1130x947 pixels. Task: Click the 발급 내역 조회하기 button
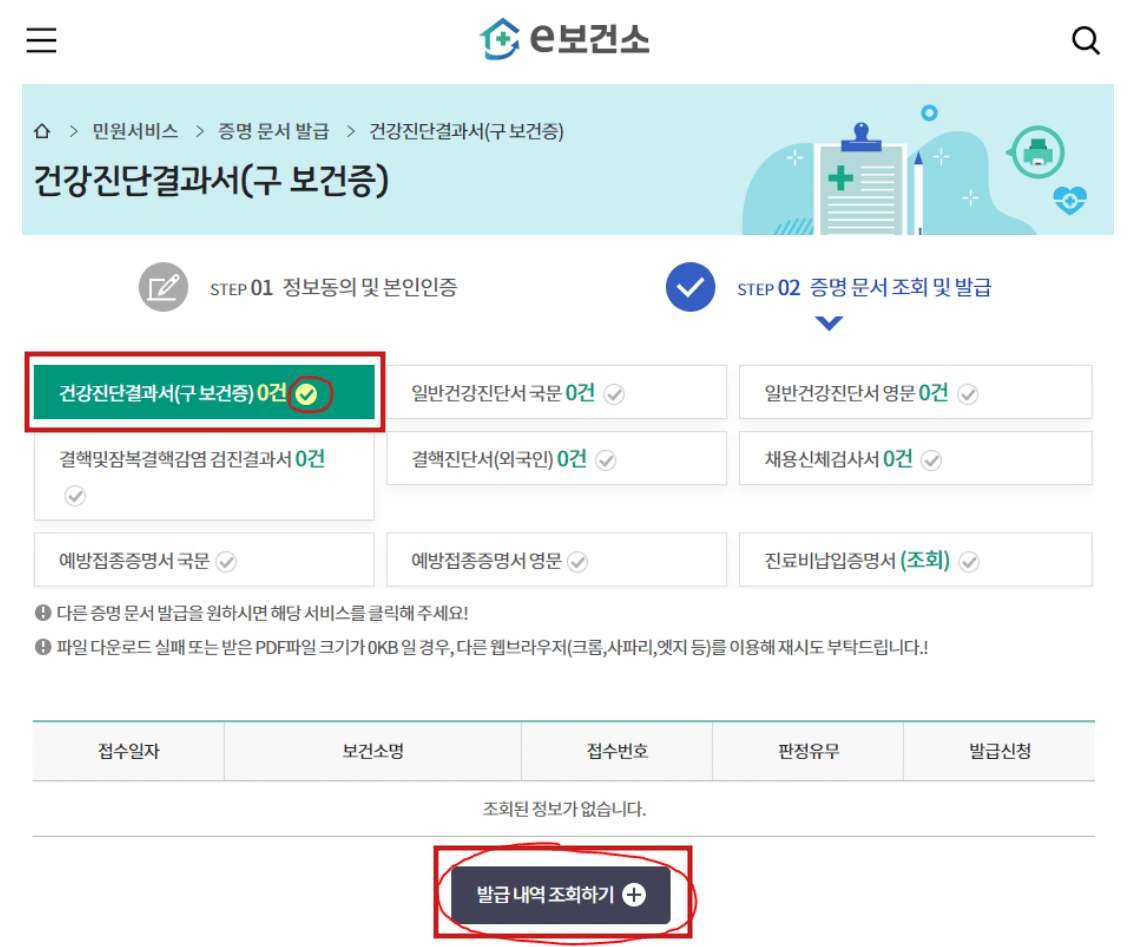pos(562,895)
